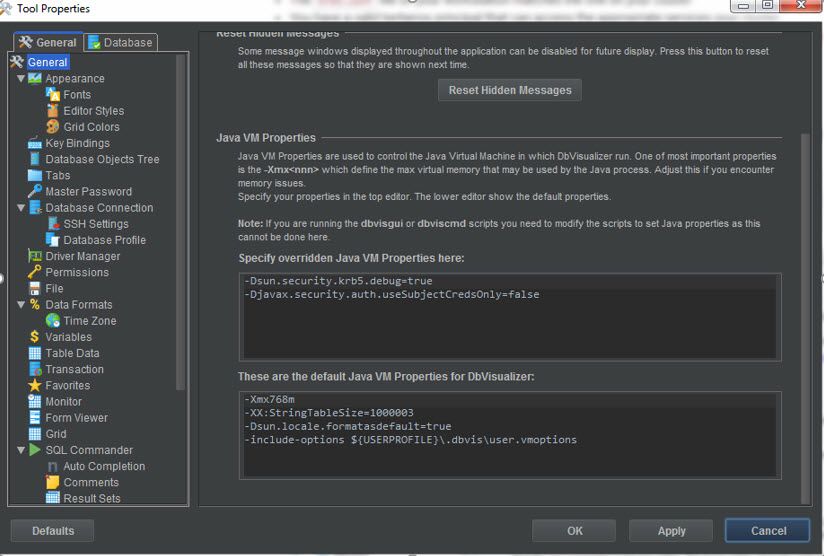Click the Favorites star icon
This screenshot has width=824, height=556.
point(35,385)
